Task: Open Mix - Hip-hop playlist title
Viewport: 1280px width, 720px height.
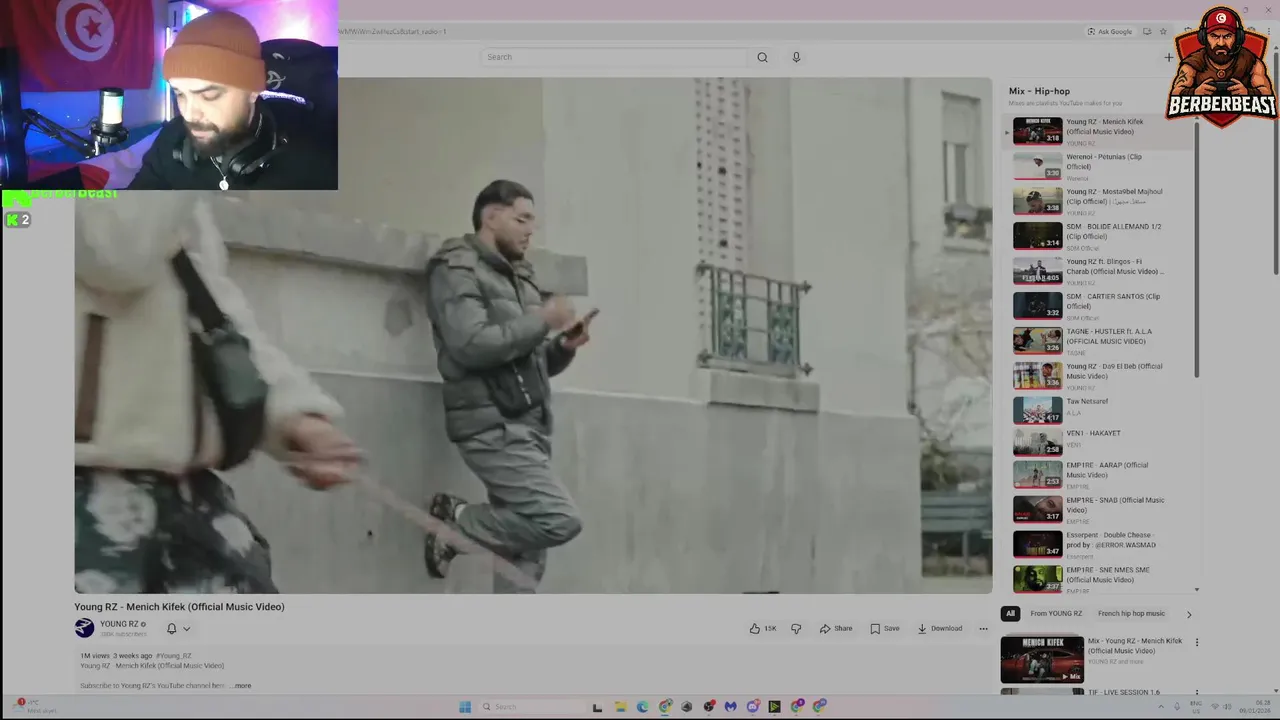Action: click(1039, 91)
